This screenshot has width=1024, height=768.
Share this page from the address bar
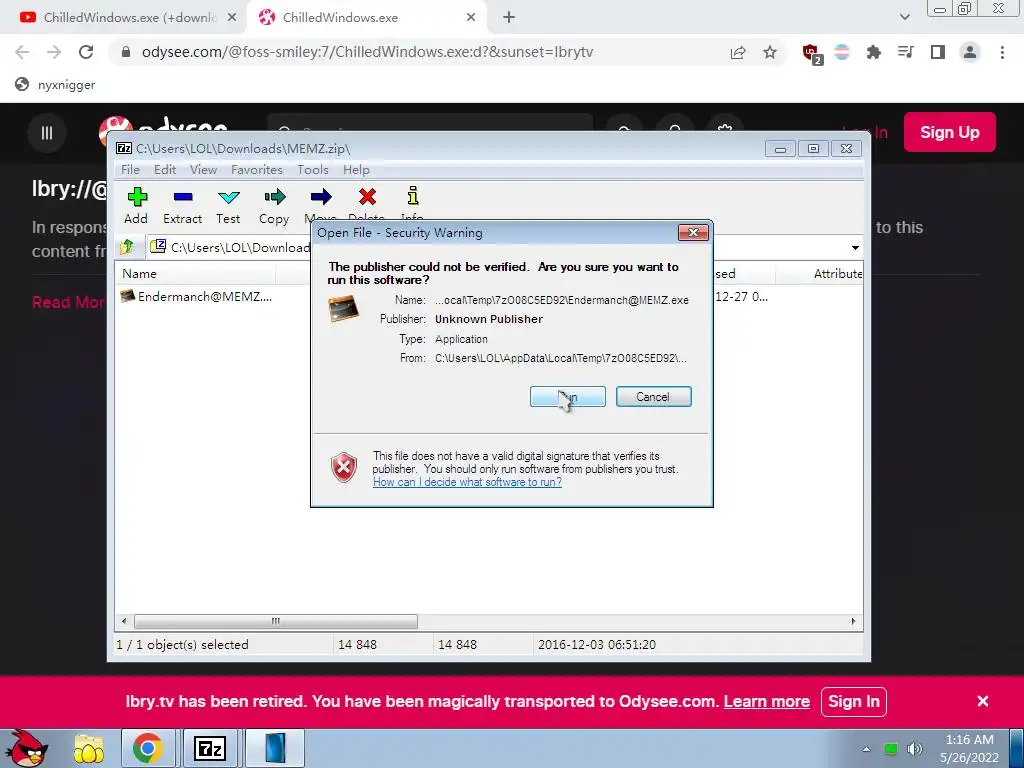738,52
